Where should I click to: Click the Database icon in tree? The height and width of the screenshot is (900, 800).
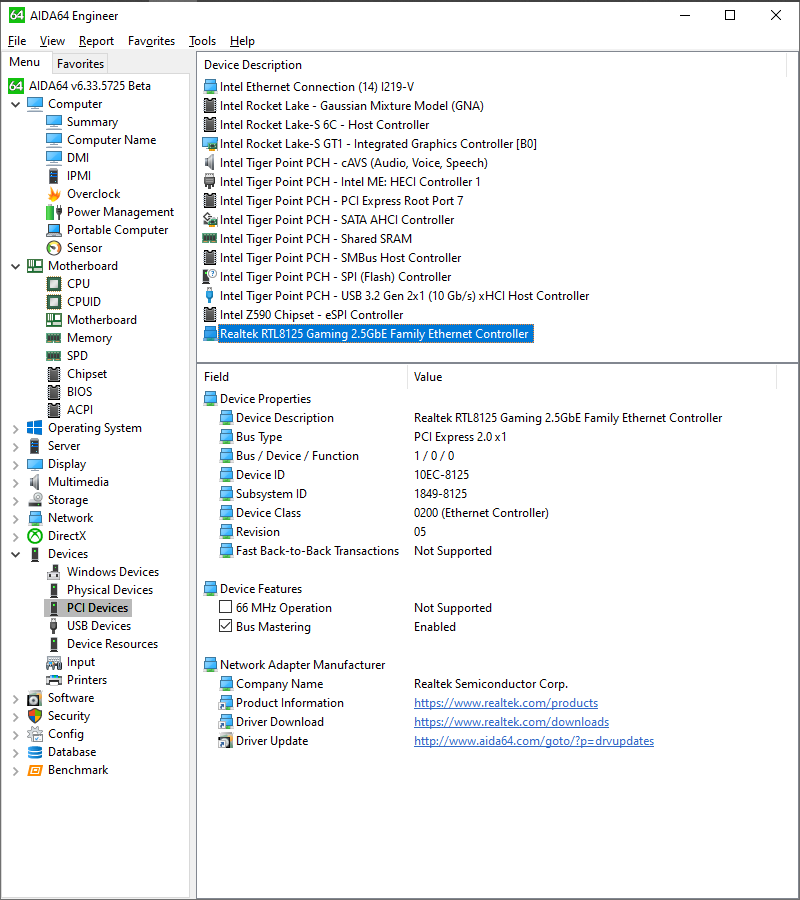coord(35,752)
